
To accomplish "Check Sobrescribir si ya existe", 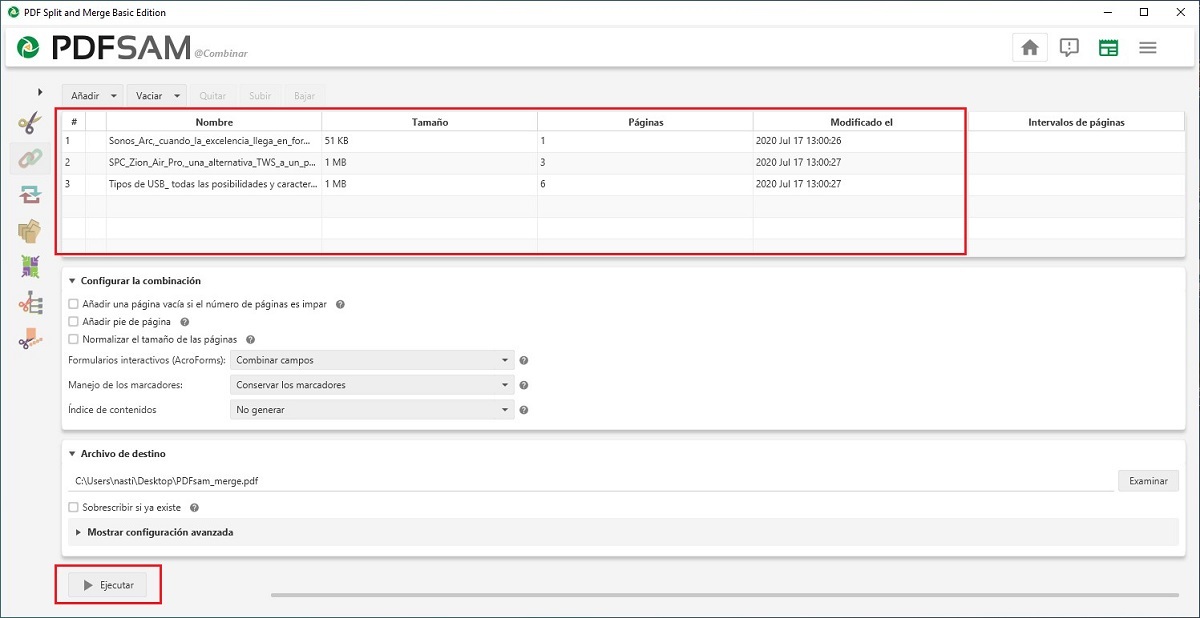I will pos(73,508).
